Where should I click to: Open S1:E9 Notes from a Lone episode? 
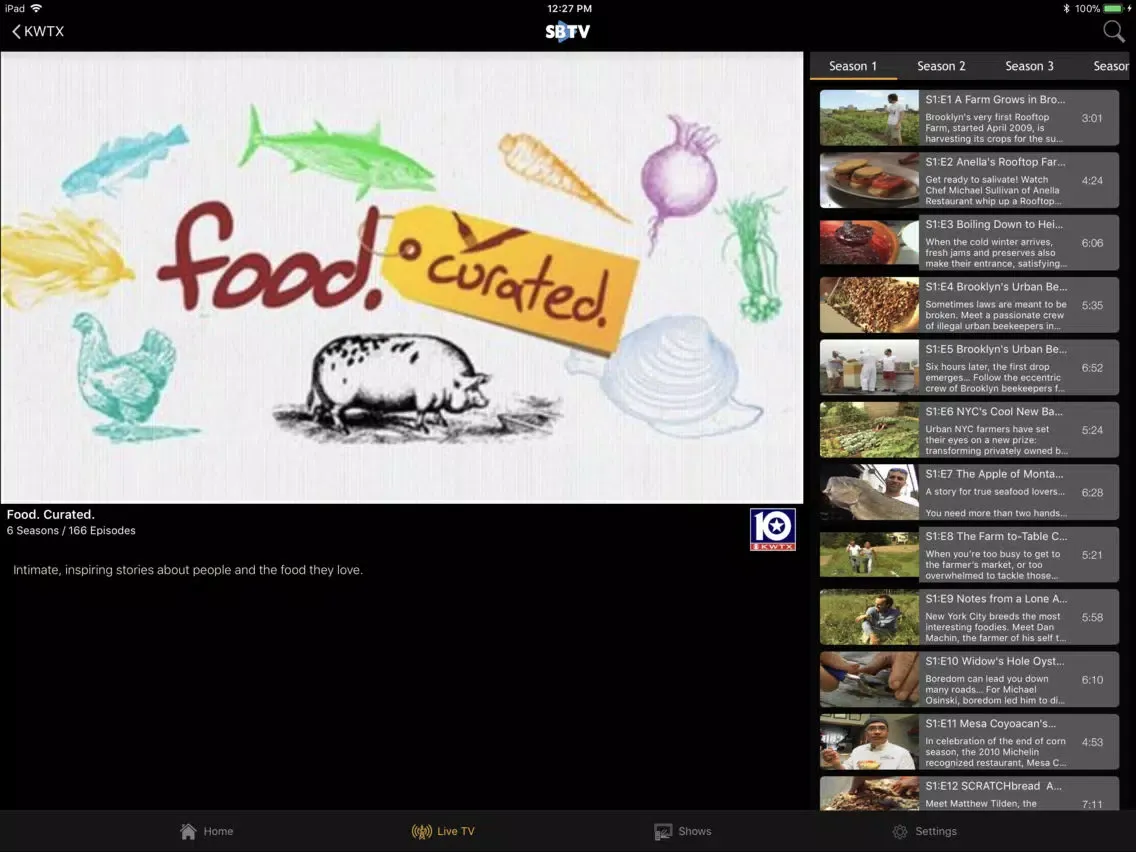(x=968, y=617)
